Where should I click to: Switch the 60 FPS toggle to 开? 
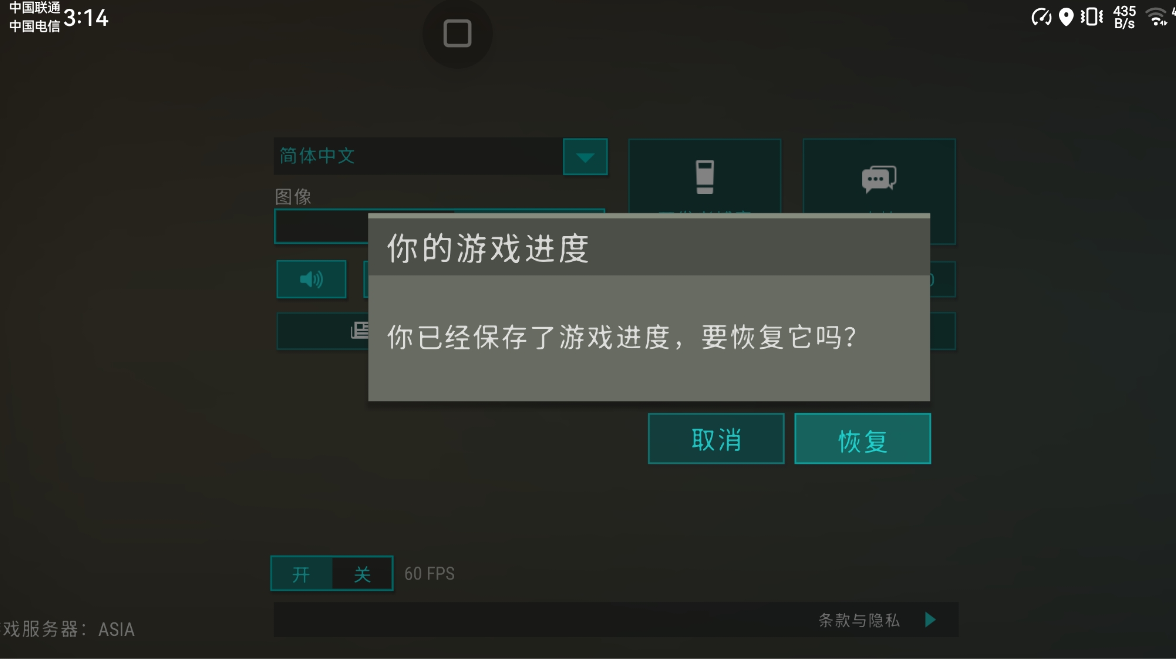point(302,574)
